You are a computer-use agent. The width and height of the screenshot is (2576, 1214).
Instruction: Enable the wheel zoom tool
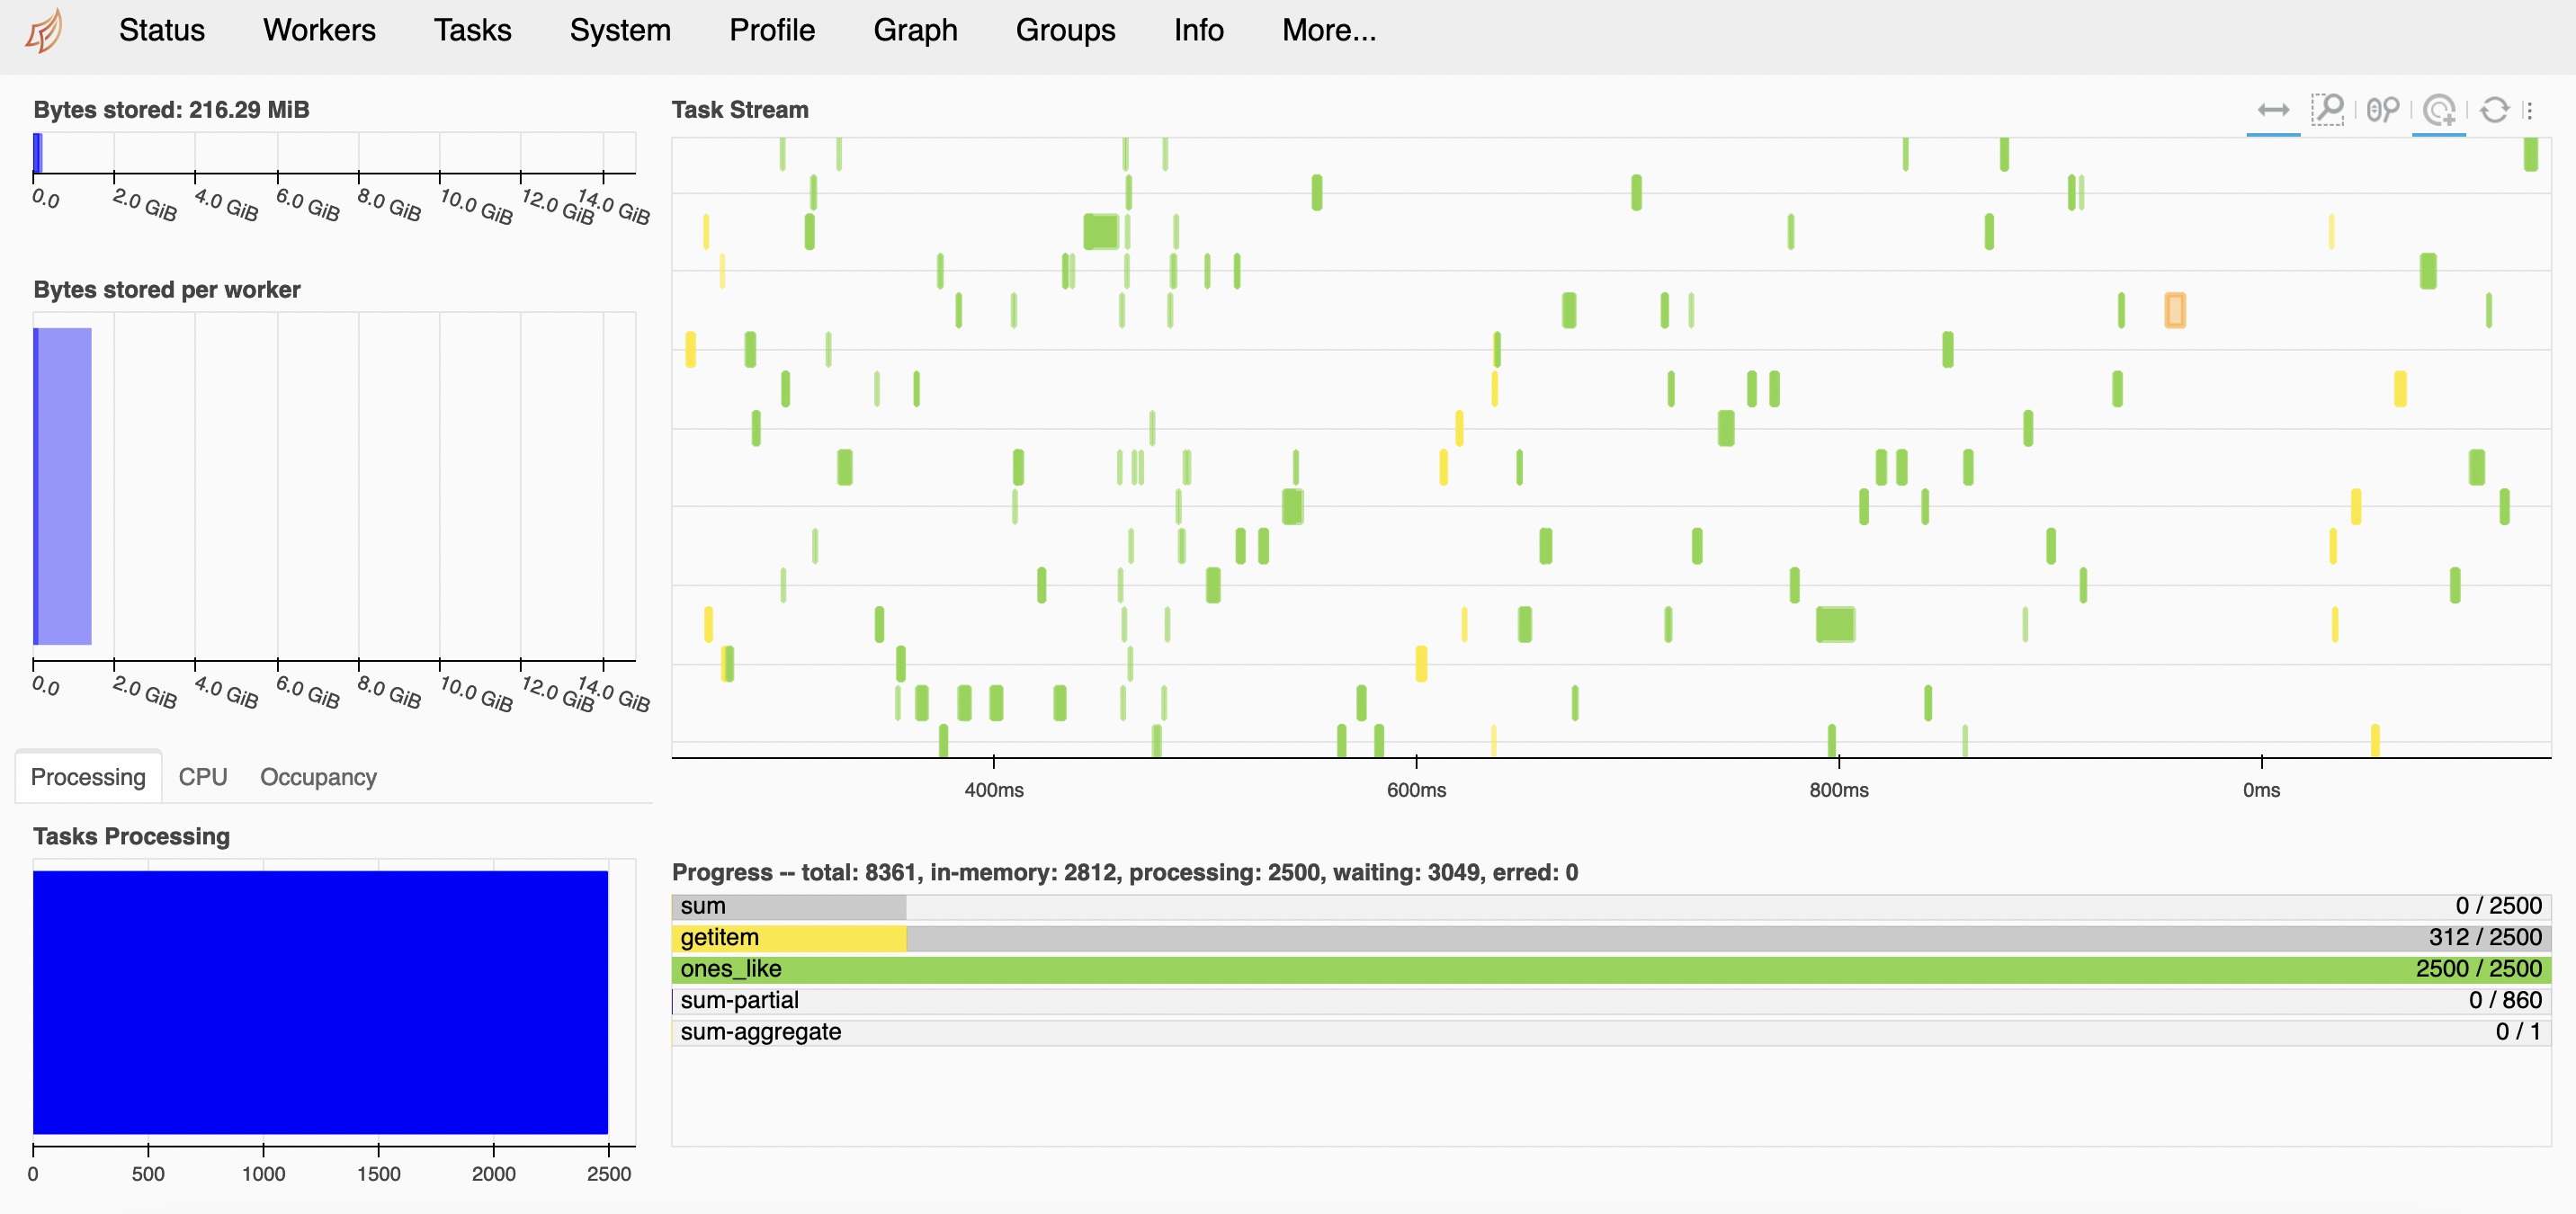click(2383, 110)
